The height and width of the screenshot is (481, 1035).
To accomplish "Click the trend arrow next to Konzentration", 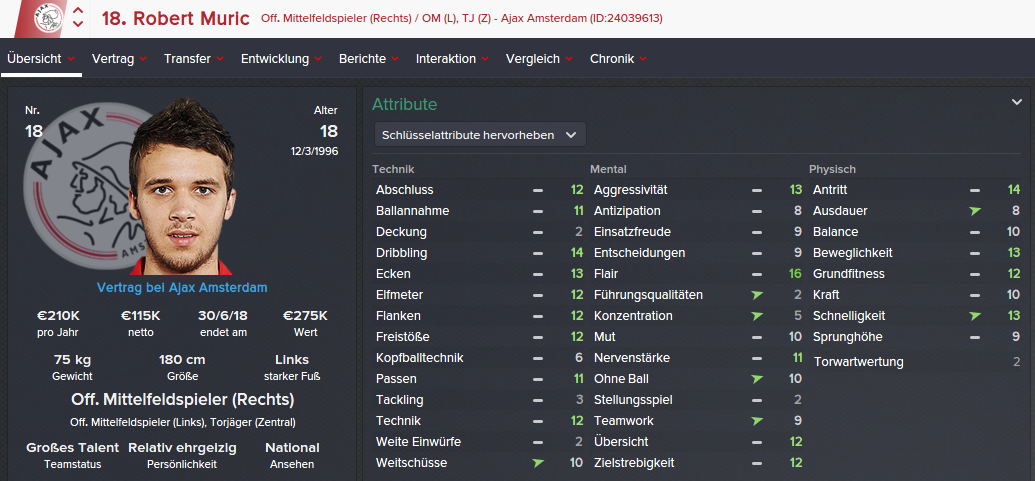I will [x=757, y=316].
